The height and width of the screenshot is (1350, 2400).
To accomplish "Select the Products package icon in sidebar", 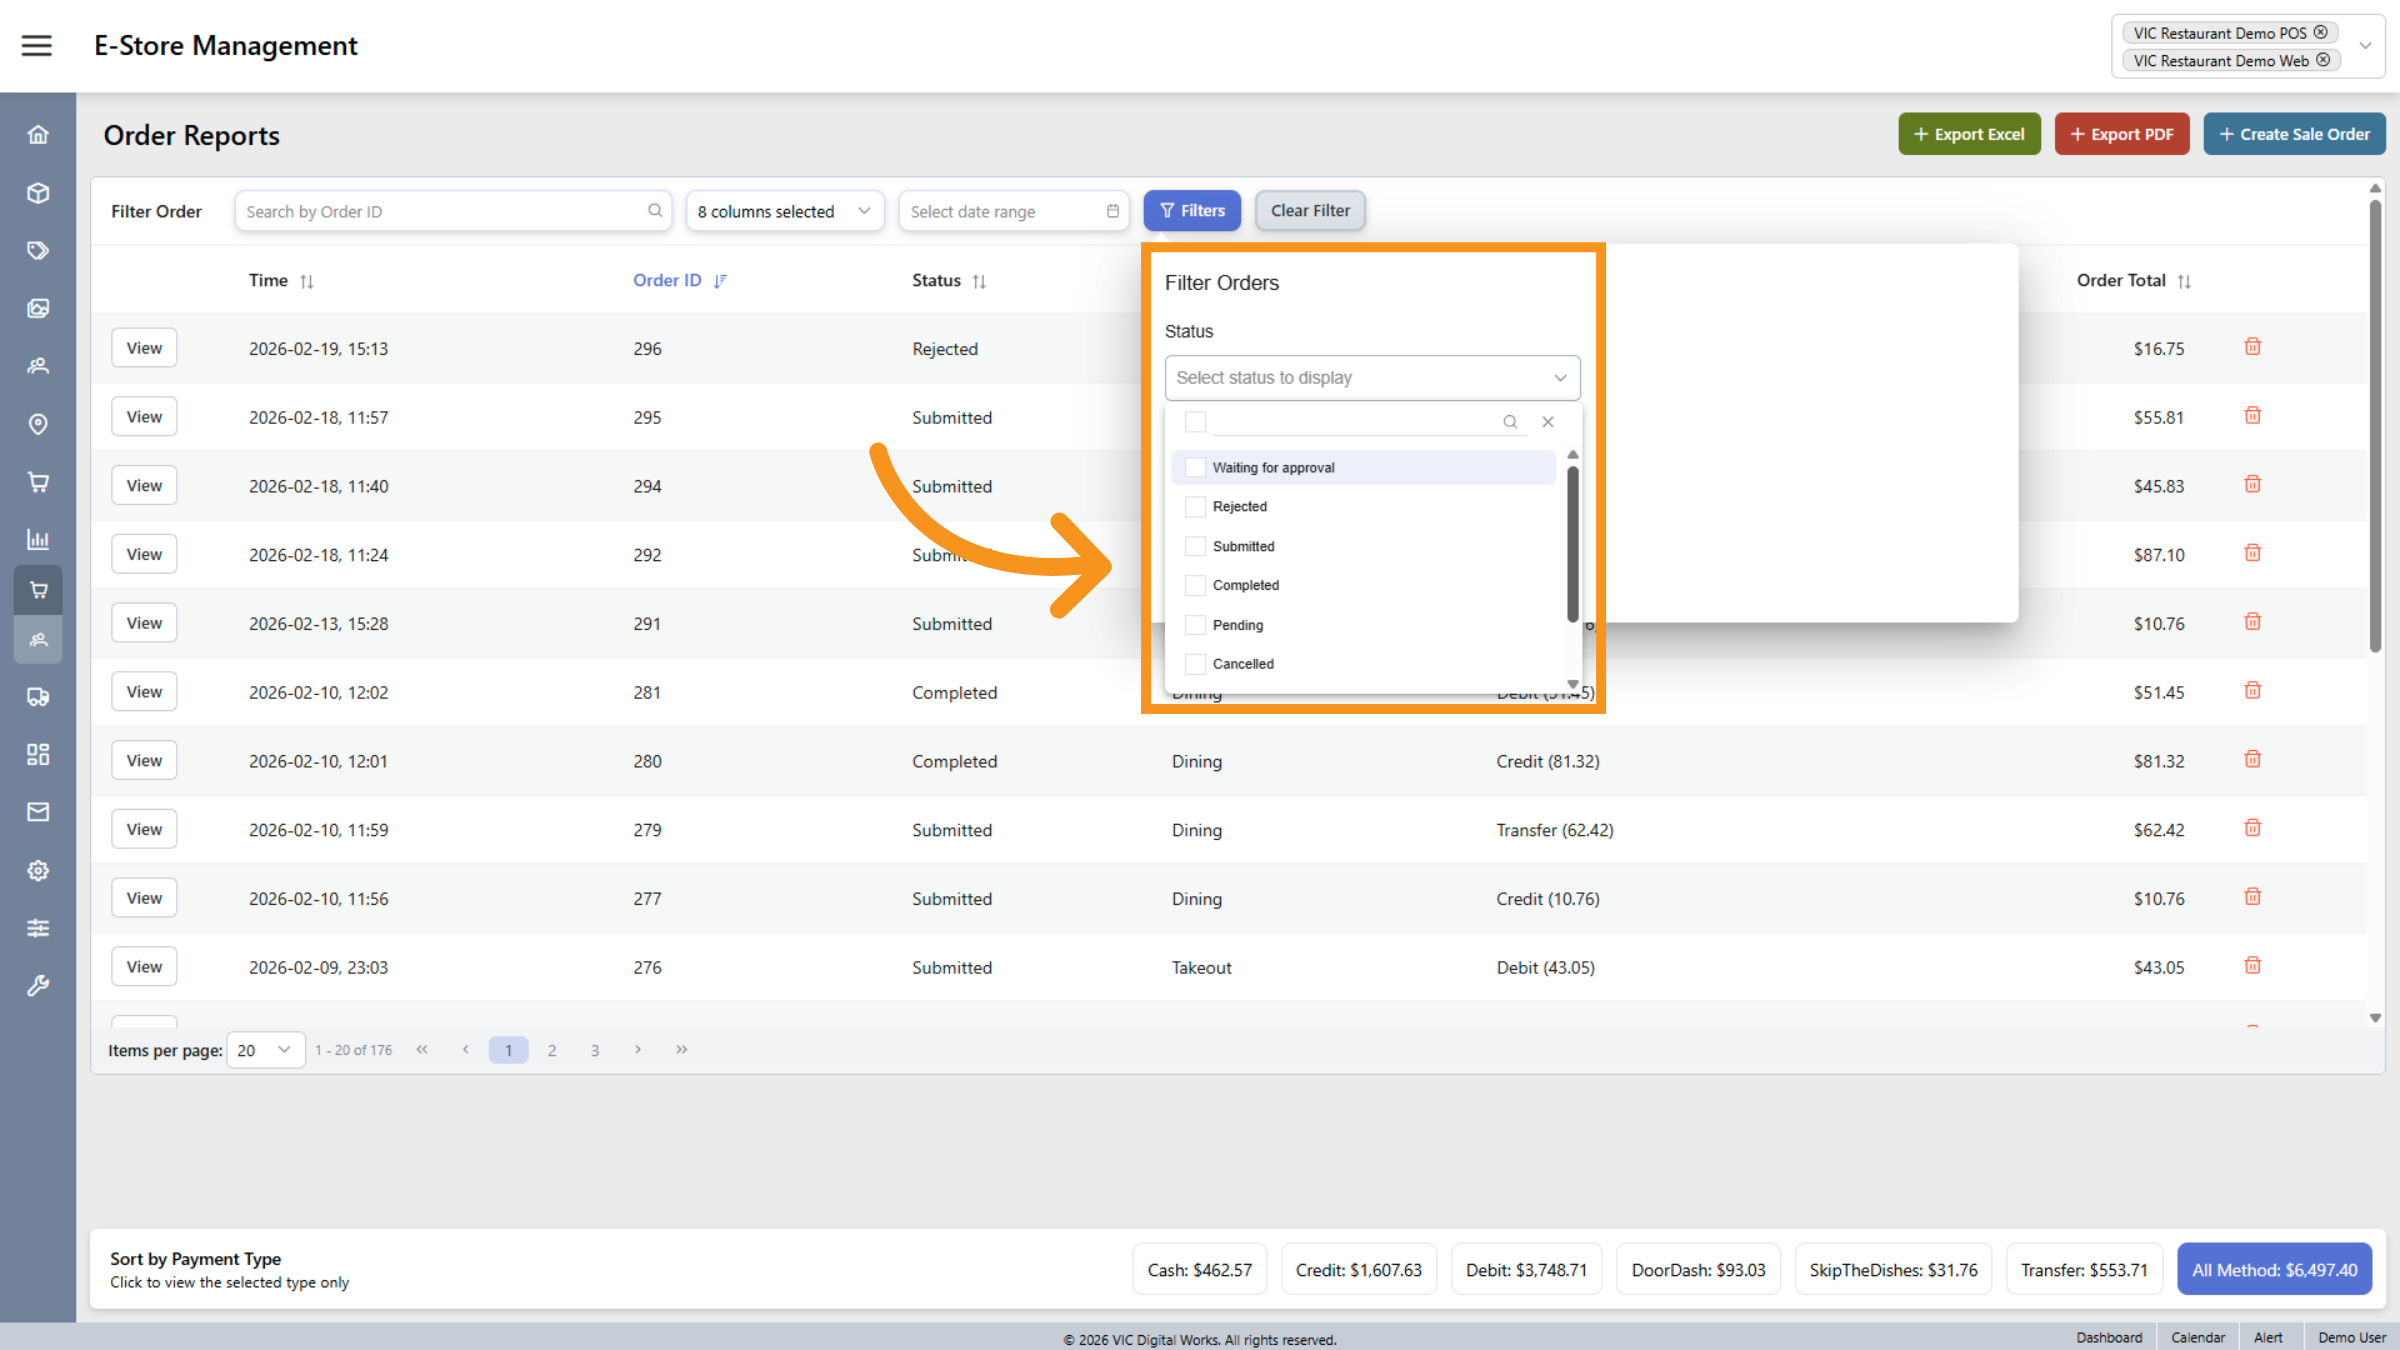I will click(38, 192).
